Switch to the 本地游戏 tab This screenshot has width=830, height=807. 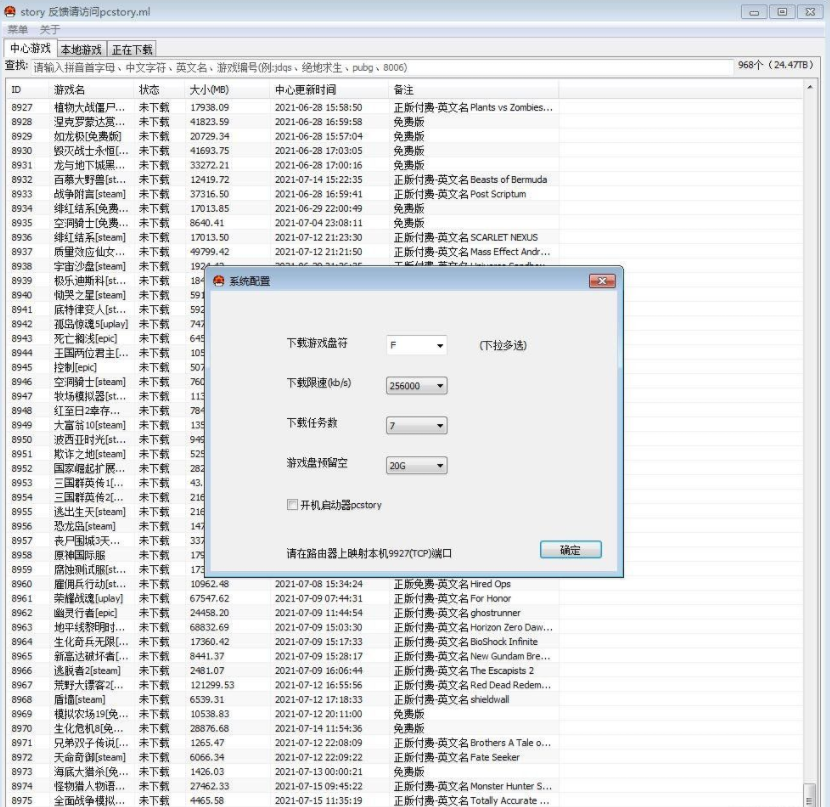pyautogui.click(x=80, y=49)
